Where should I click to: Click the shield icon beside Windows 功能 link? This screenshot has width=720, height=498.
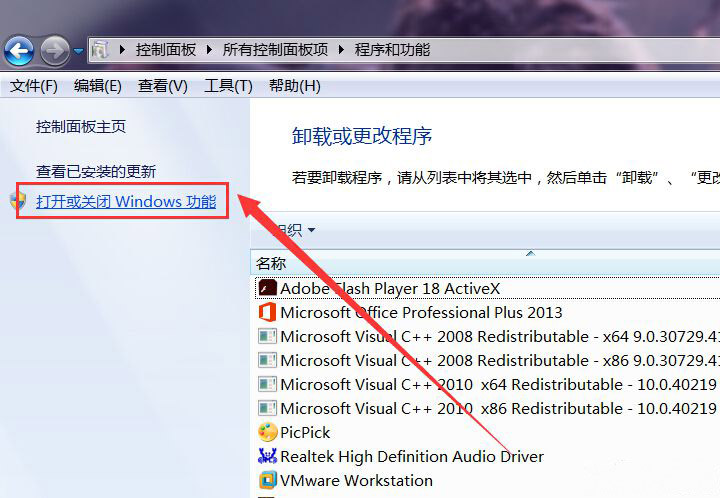pyautogui.click(x=18, y=201)
